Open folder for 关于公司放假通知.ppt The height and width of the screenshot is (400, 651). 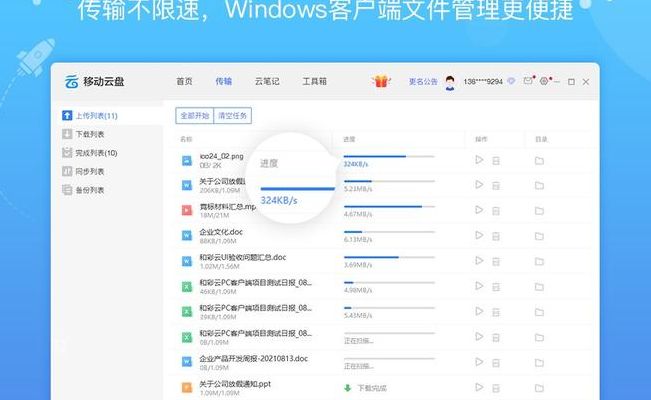click(539, 388)
